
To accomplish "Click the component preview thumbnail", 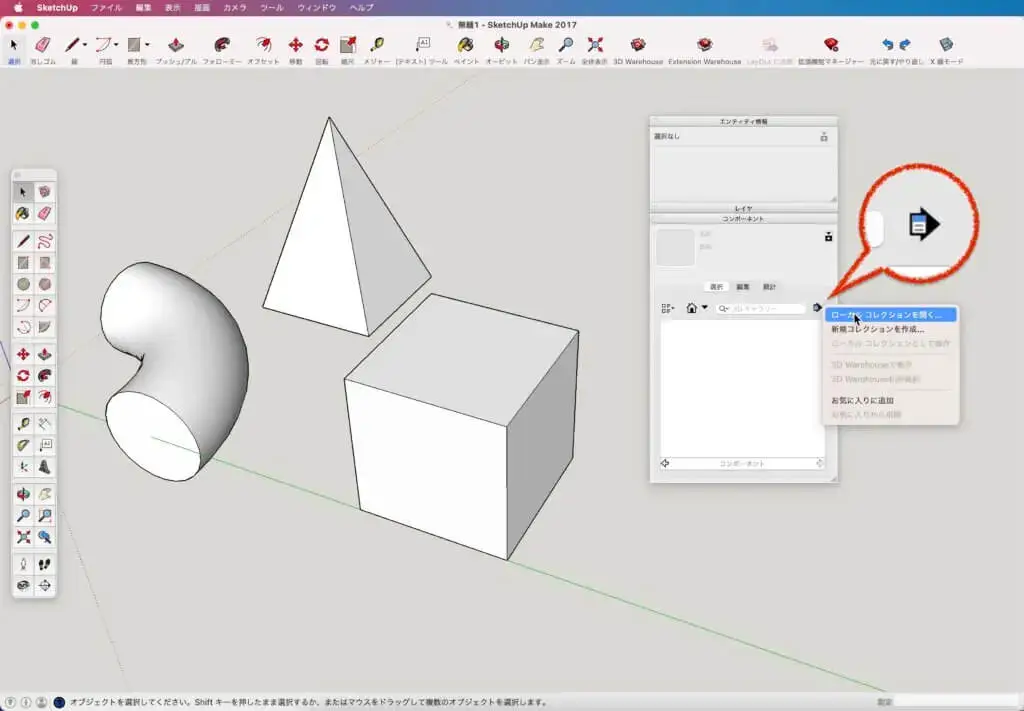I will (675, 247).
